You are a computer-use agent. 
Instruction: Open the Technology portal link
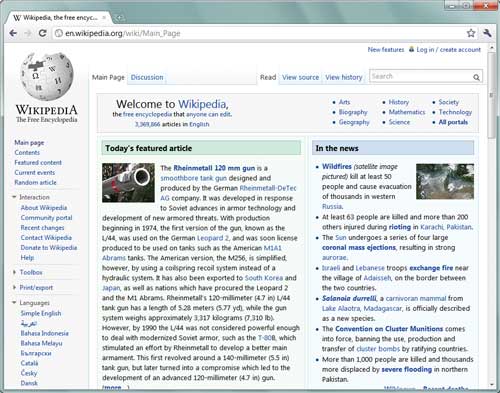[455, 112]
